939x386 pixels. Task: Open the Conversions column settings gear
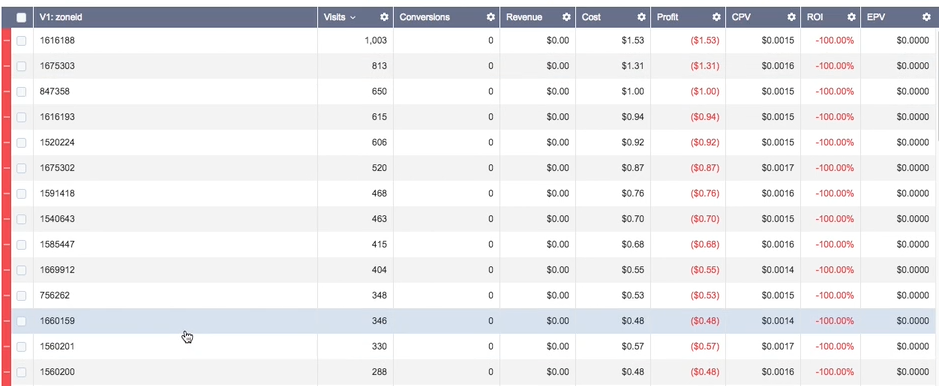pos(491,17)
